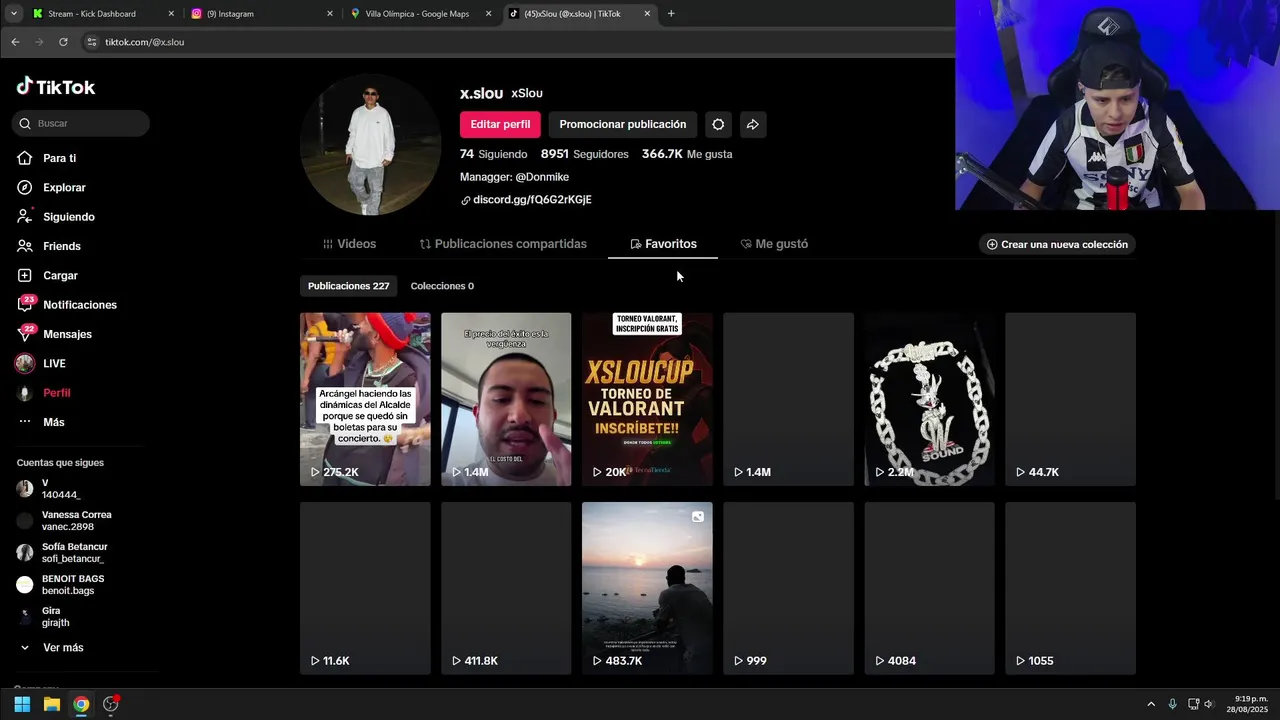Open Para ti feed

[59, 158]
